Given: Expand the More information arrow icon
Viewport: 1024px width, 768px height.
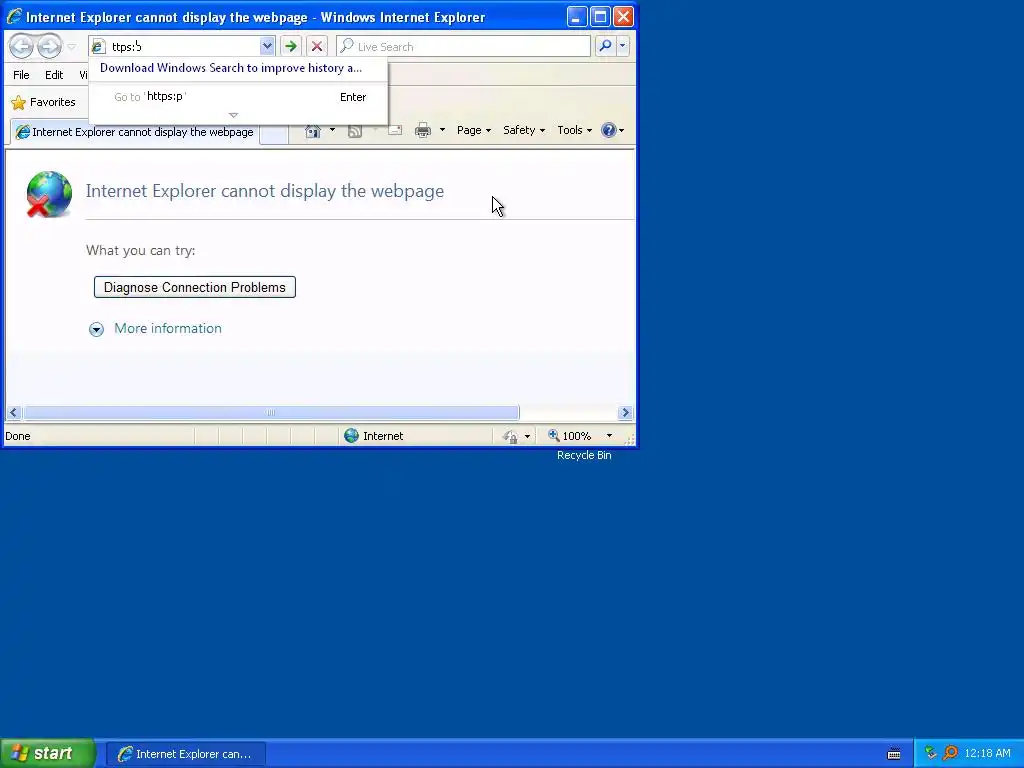Looking at the screenshot, I should pyautogui.click(x=96, y=329).
